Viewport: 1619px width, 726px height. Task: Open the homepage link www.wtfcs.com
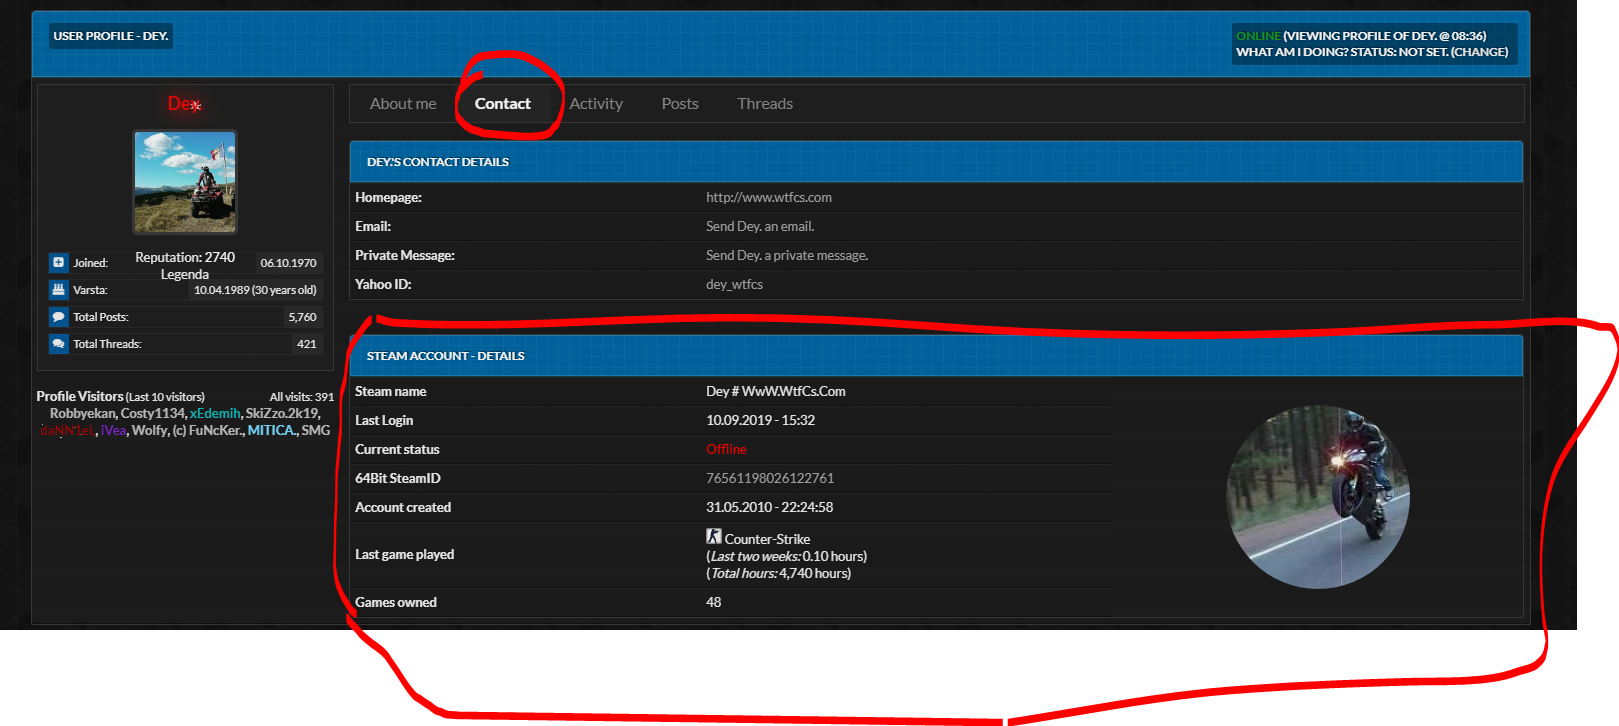pos(768,198)
